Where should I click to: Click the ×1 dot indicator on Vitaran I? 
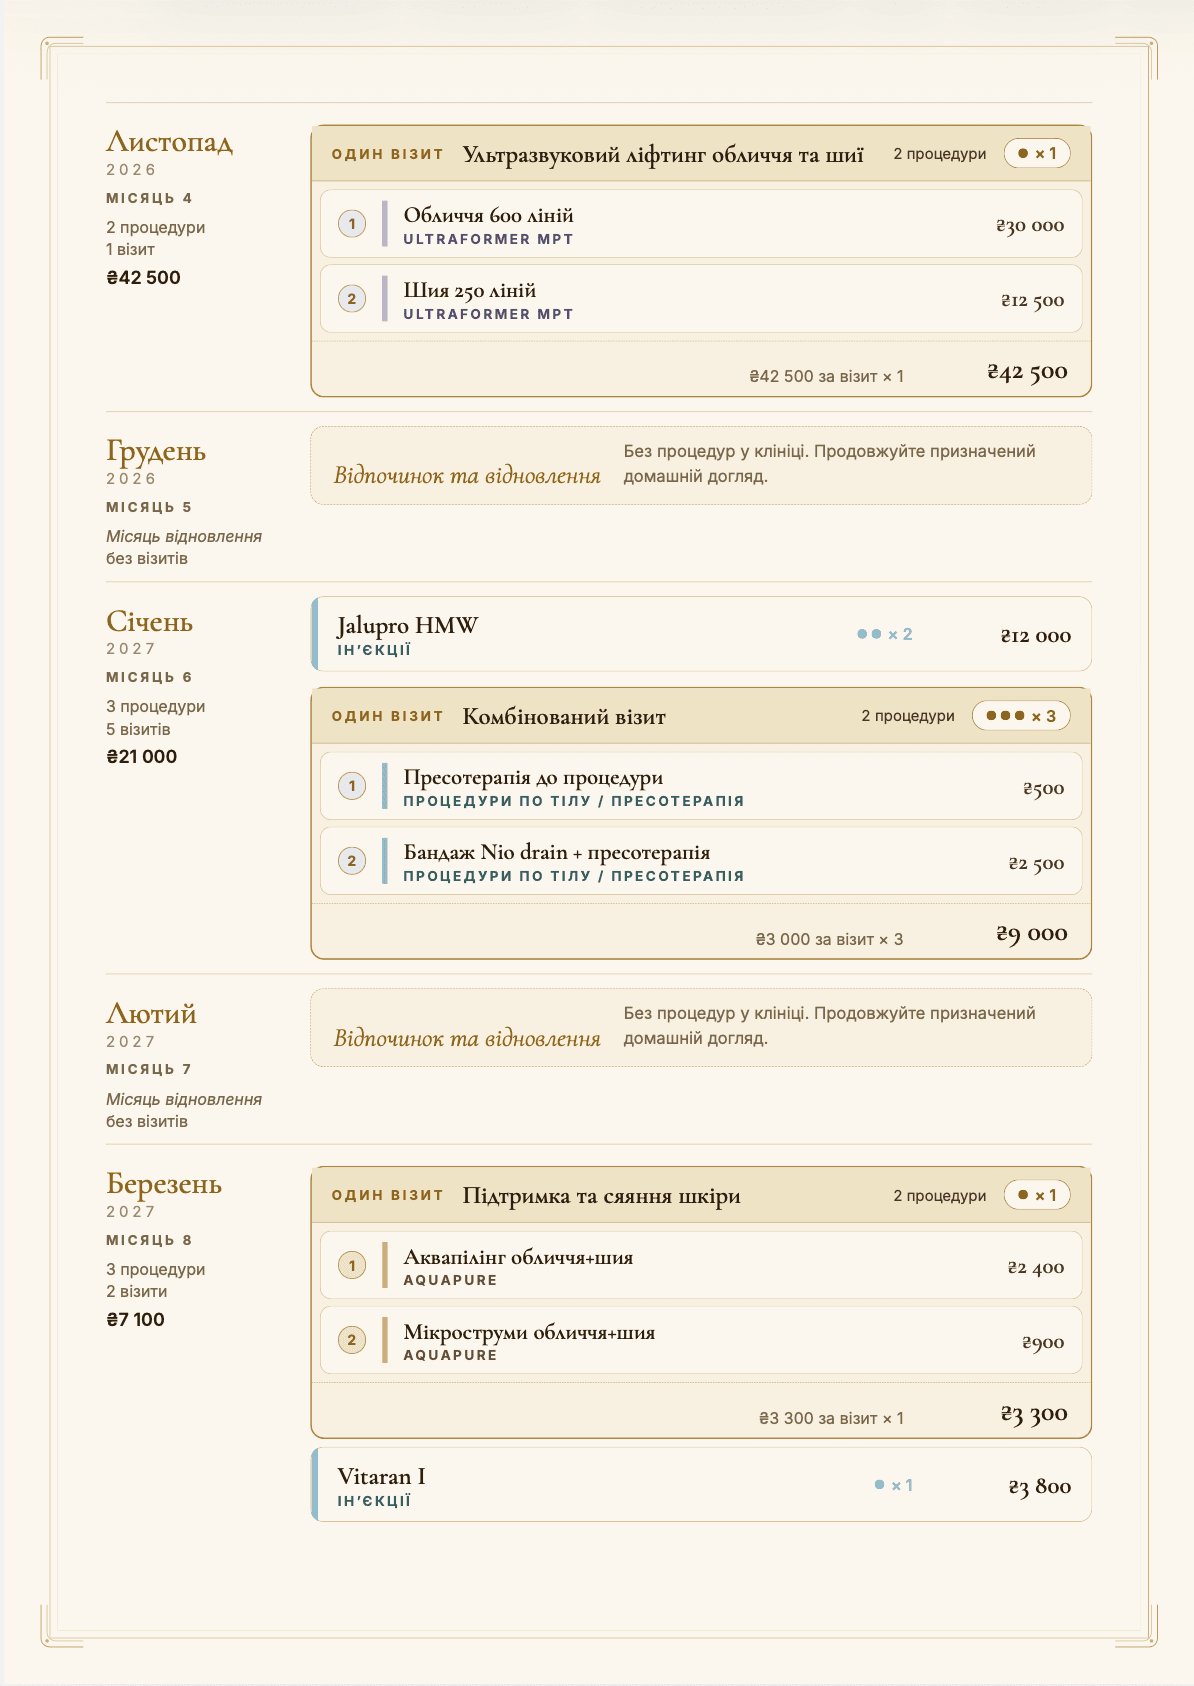click(x=894, y=1485)
